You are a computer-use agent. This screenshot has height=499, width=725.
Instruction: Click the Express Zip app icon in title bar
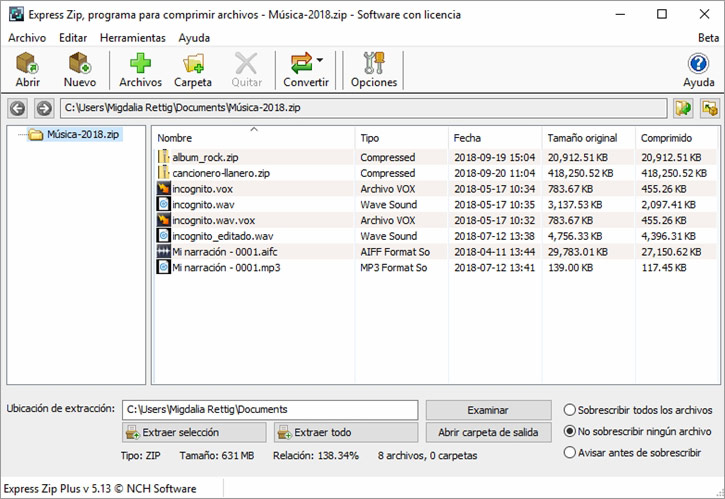point(16,14)
